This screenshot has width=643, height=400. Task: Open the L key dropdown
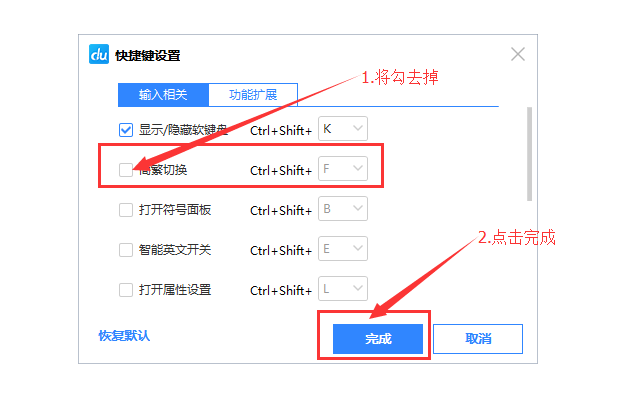click(343, 289)
